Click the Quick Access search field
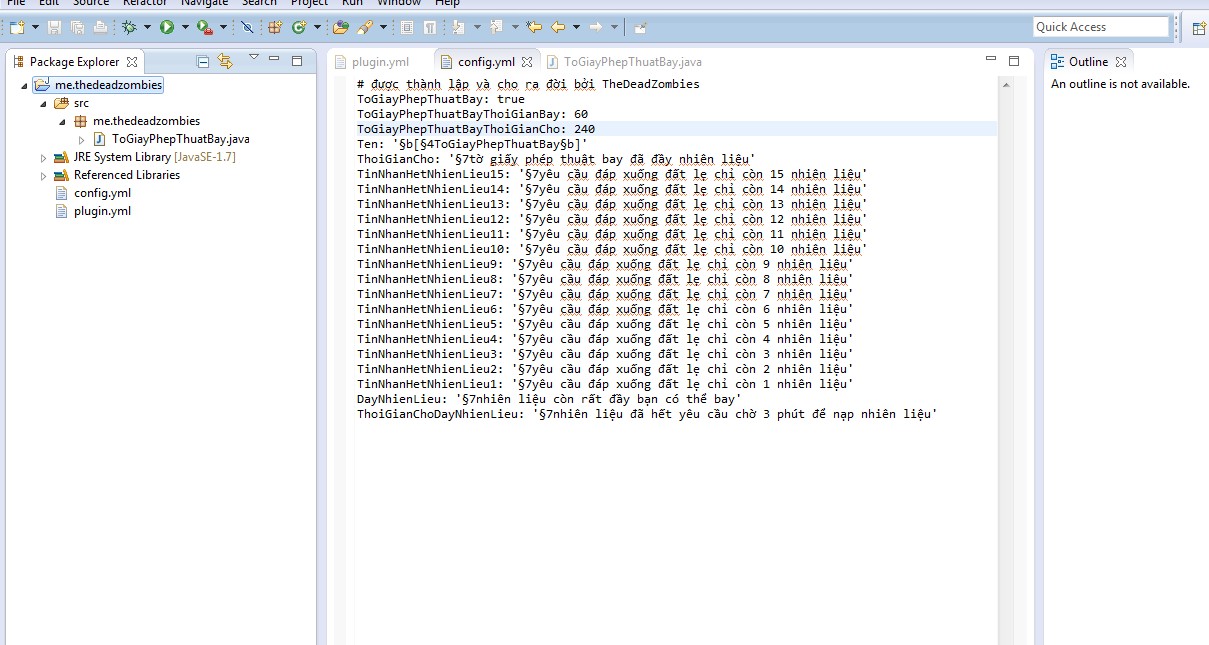This screenshot has width=1209, height=645. tap(1100, 27)
